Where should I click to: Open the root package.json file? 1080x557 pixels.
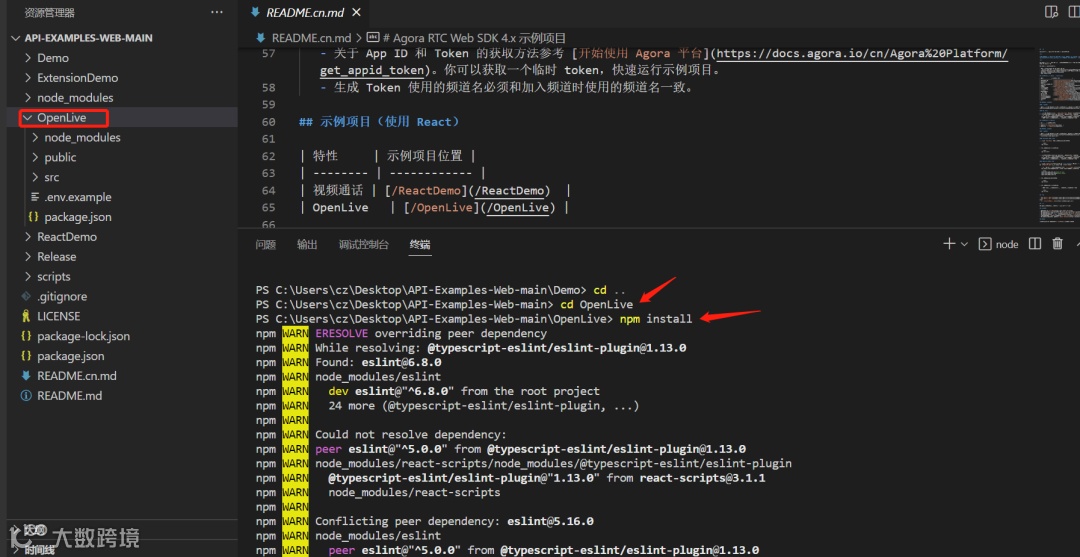[70, 357]
